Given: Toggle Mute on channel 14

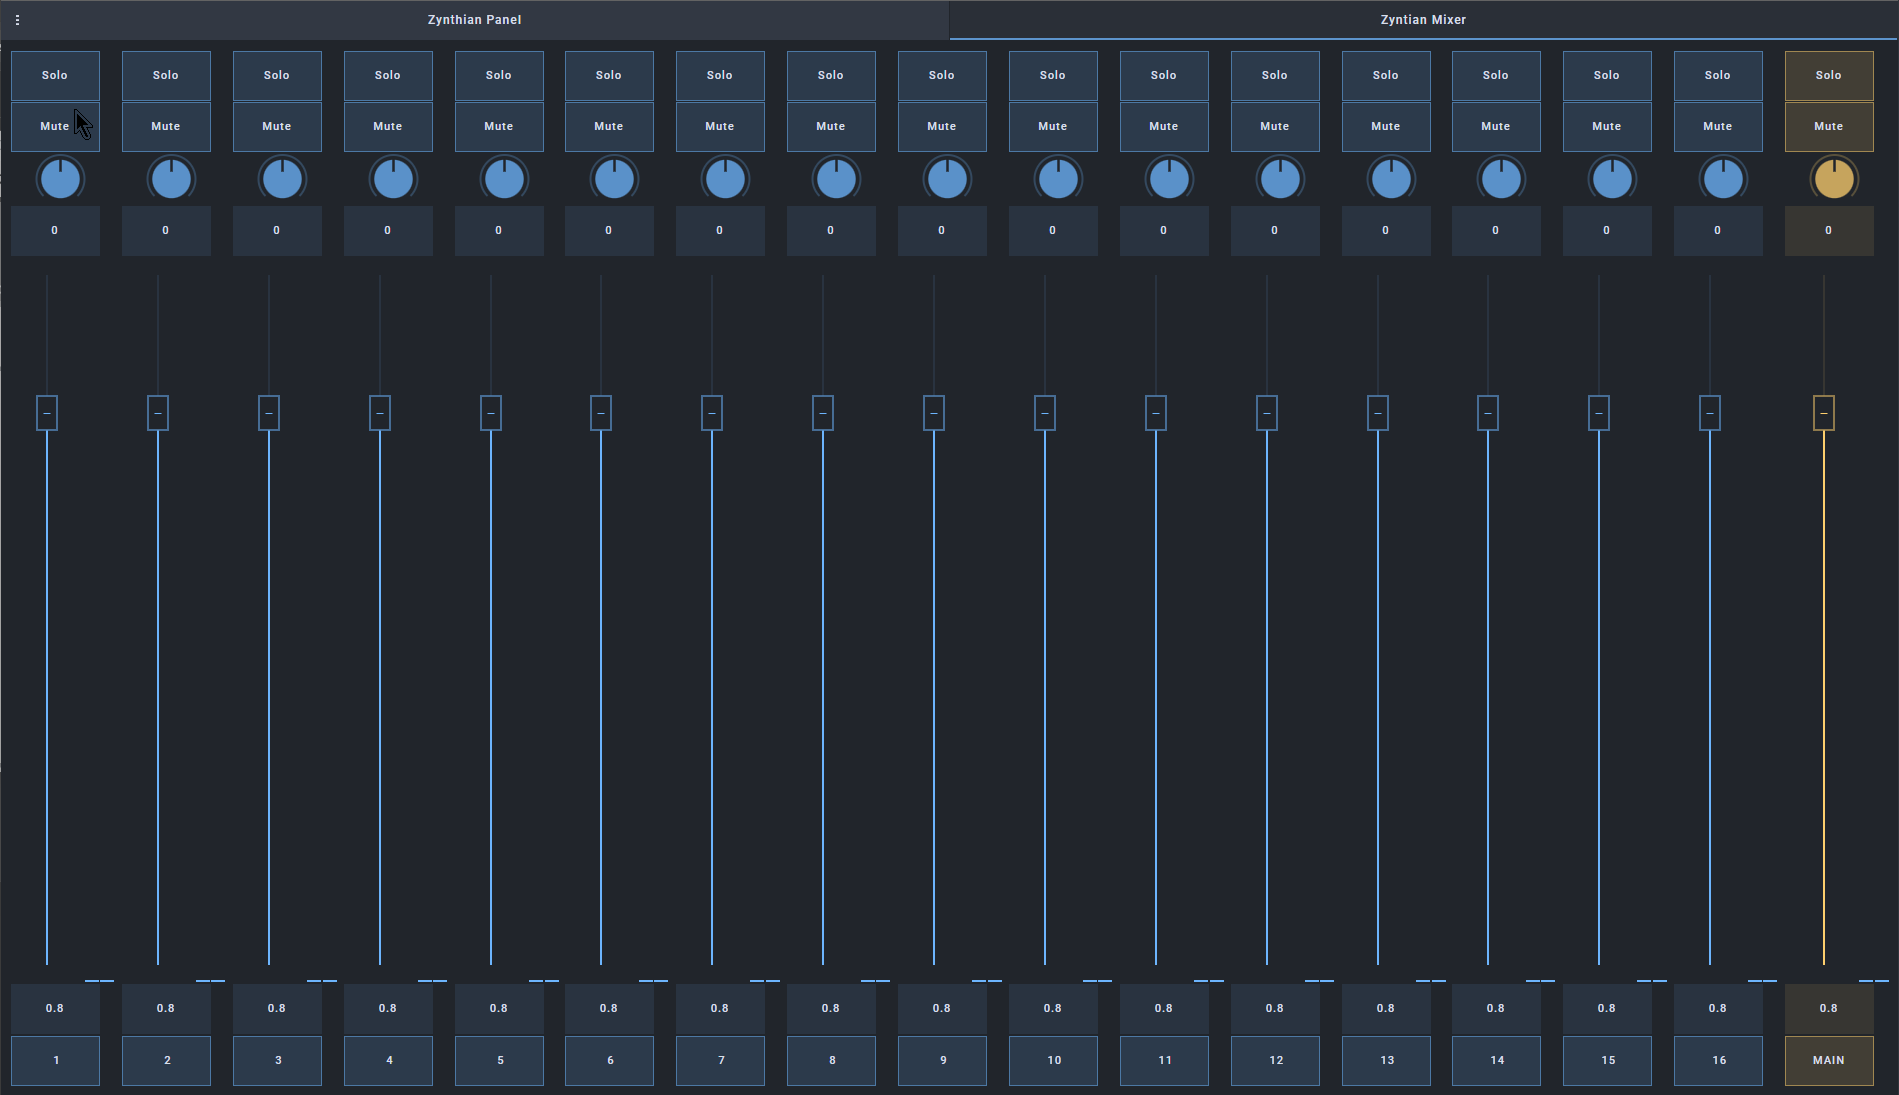Looking at the screenshot, I should pos(1496,127).
